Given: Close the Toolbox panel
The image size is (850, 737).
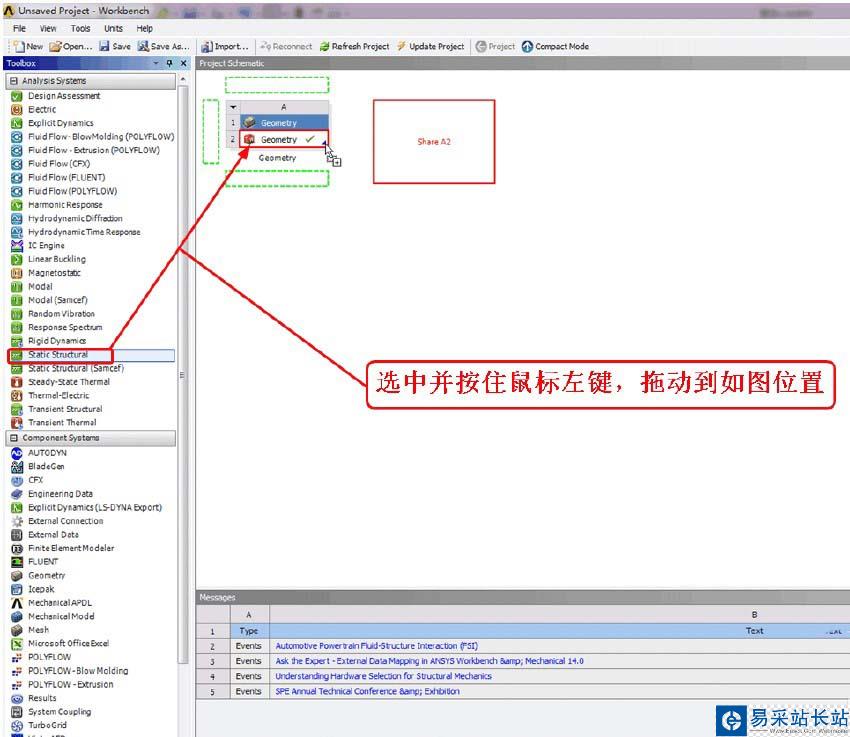Looking at the screenshot, I should click(x=184, y=63).
